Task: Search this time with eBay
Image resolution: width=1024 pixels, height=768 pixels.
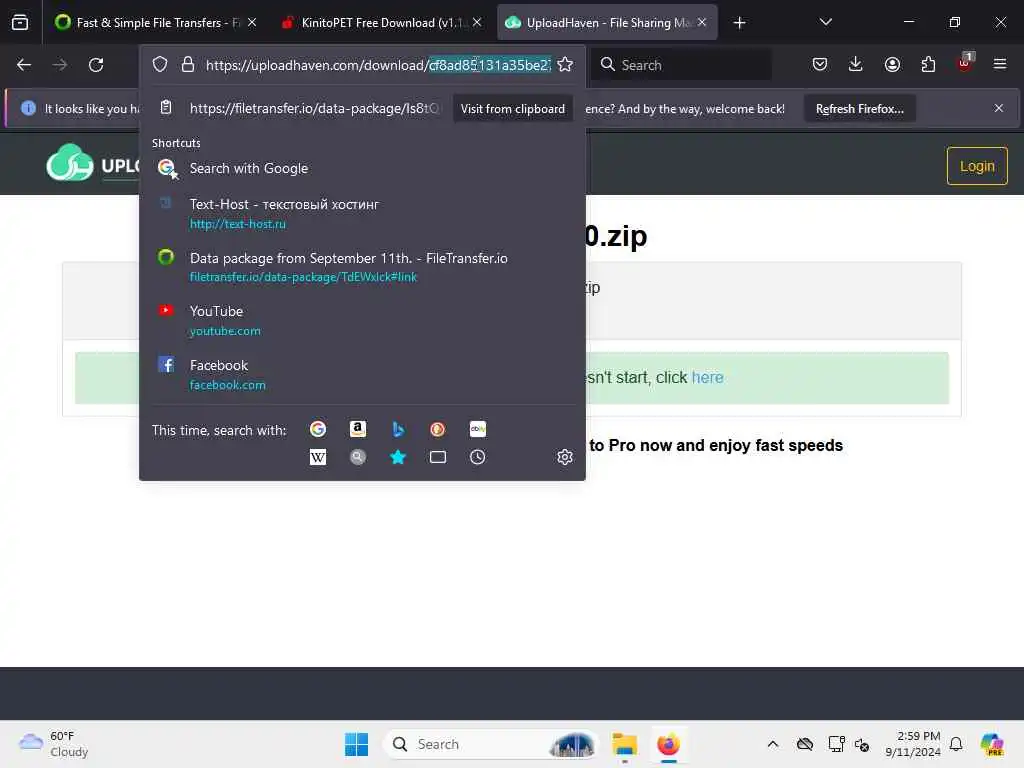Action: (477, 429)
